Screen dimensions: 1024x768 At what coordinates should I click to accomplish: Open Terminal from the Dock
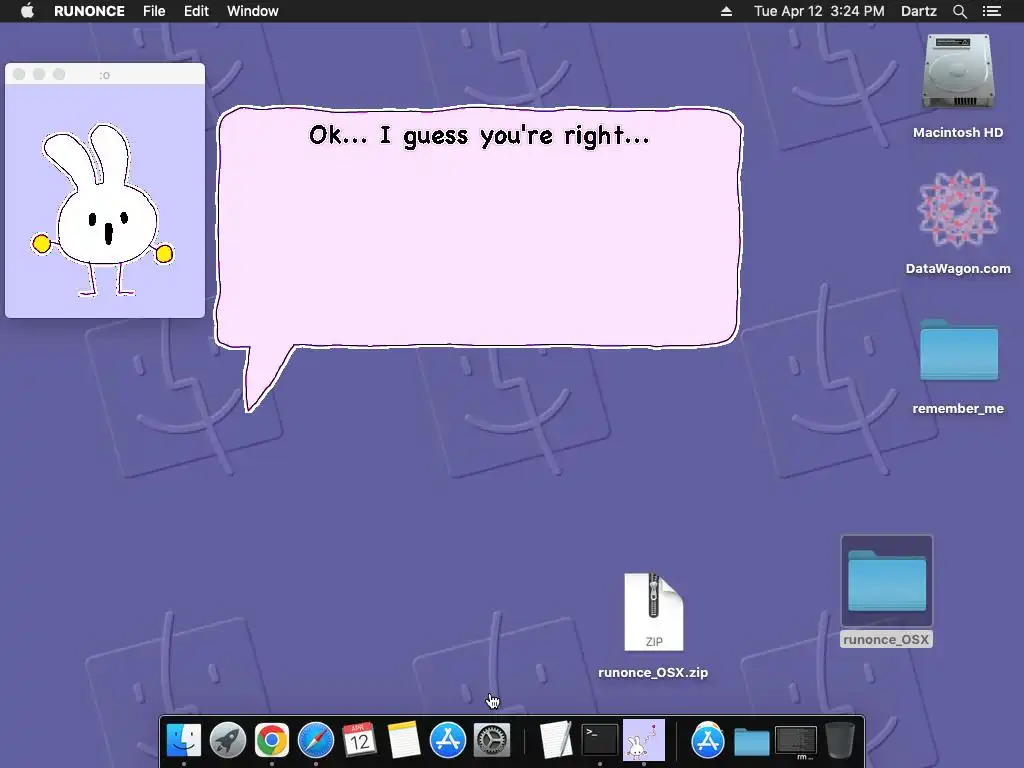tap(600, 741)
